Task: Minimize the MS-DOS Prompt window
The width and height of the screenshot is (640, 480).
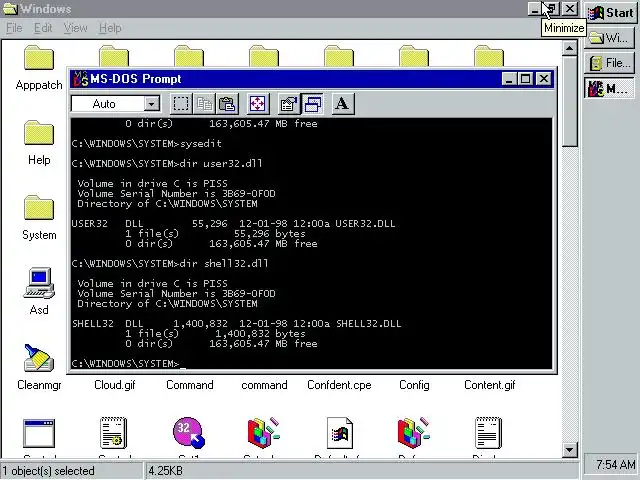Action: point(509,79)
